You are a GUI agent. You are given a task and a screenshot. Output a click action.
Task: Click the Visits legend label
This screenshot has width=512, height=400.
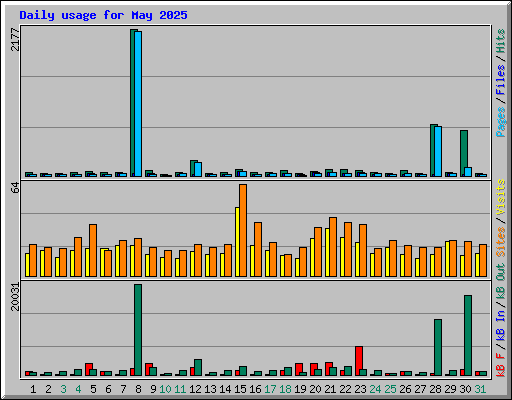pyautogui.click(x=501, y=197)
